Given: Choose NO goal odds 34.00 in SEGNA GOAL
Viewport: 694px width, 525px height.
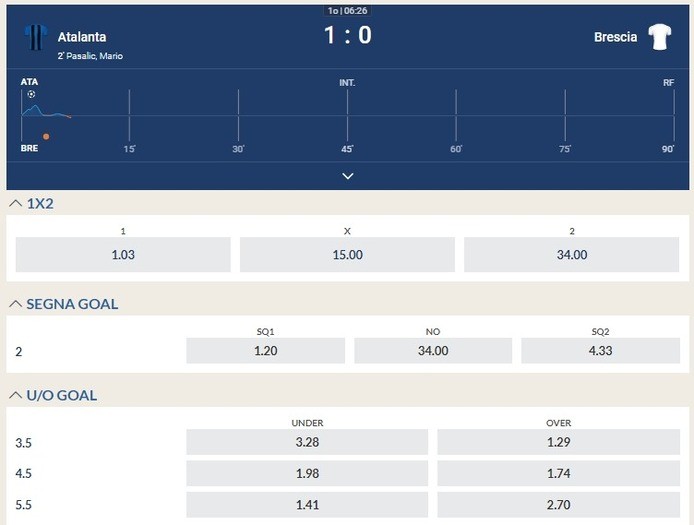Looking at the screenshot, I should pos(433,351).
